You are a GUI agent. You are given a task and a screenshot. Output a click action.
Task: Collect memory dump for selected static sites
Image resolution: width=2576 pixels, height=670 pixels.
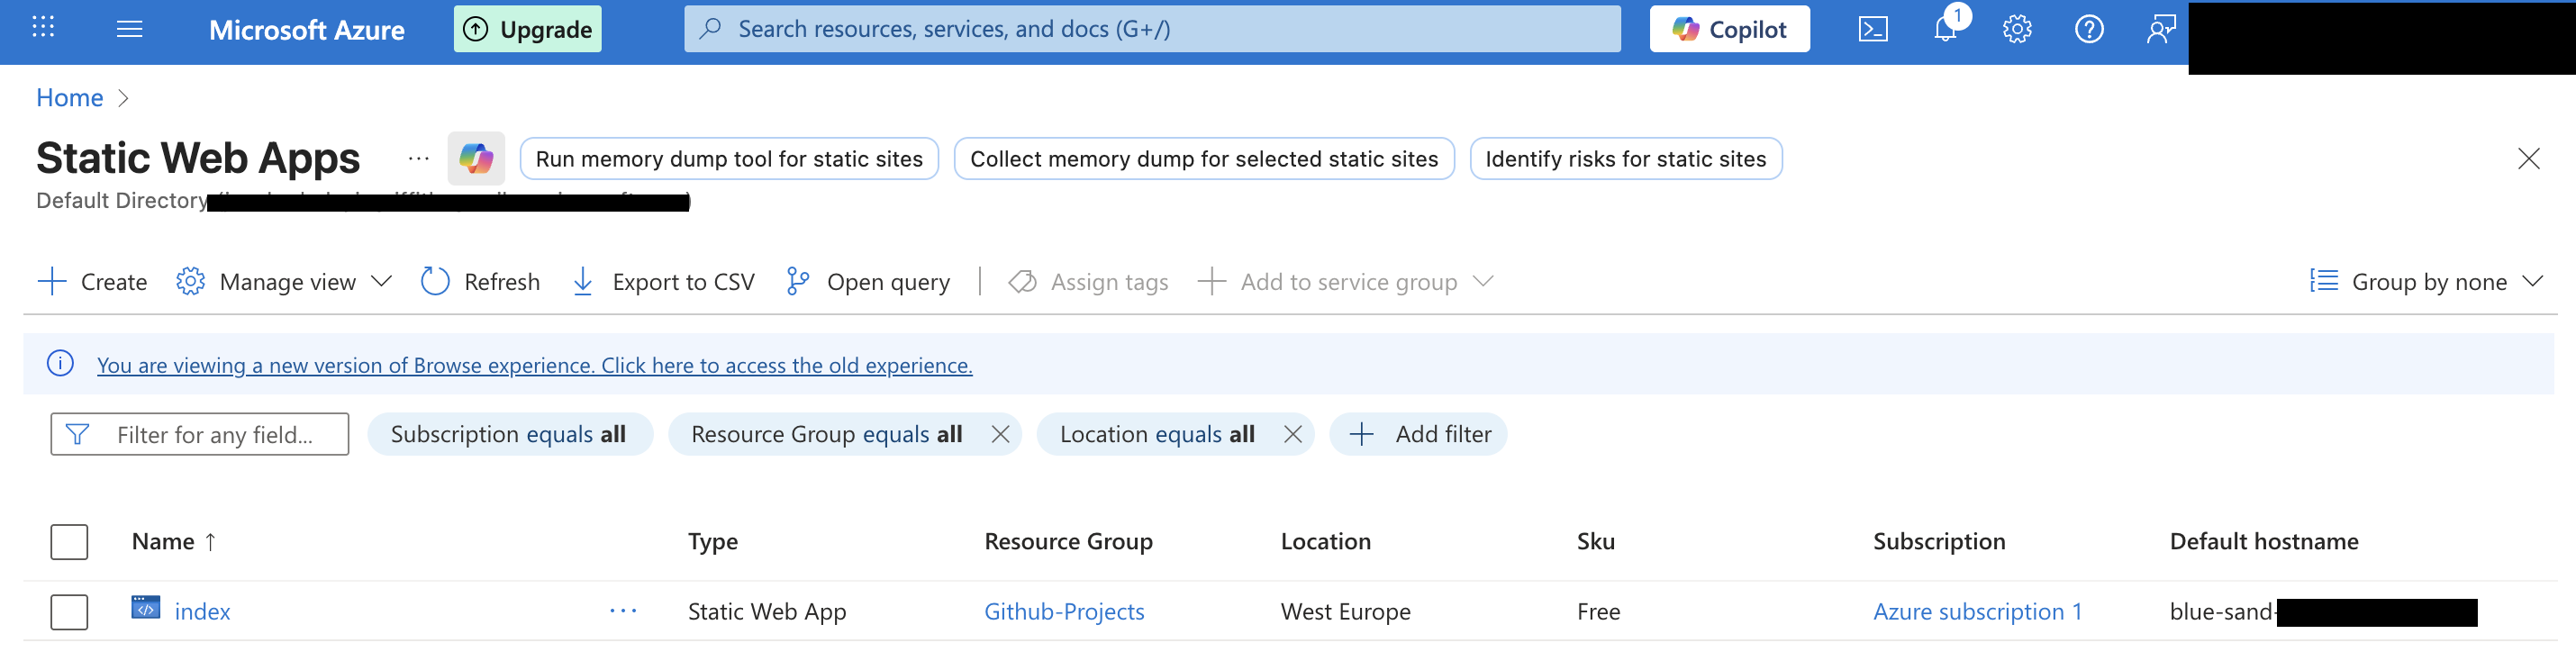[1204, 159]
